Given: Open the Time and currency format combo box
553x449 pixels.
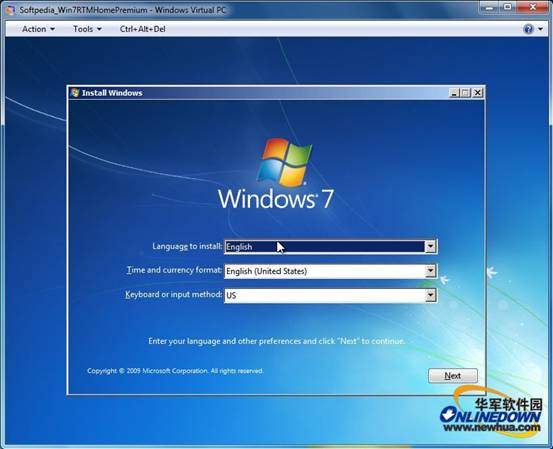Looking at the screenshot, I should point(330,271).
